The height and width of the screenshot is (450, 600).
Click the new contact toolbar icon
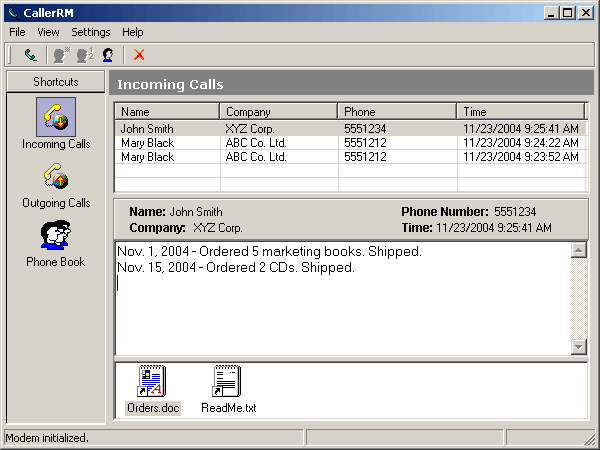pos(62,55)
